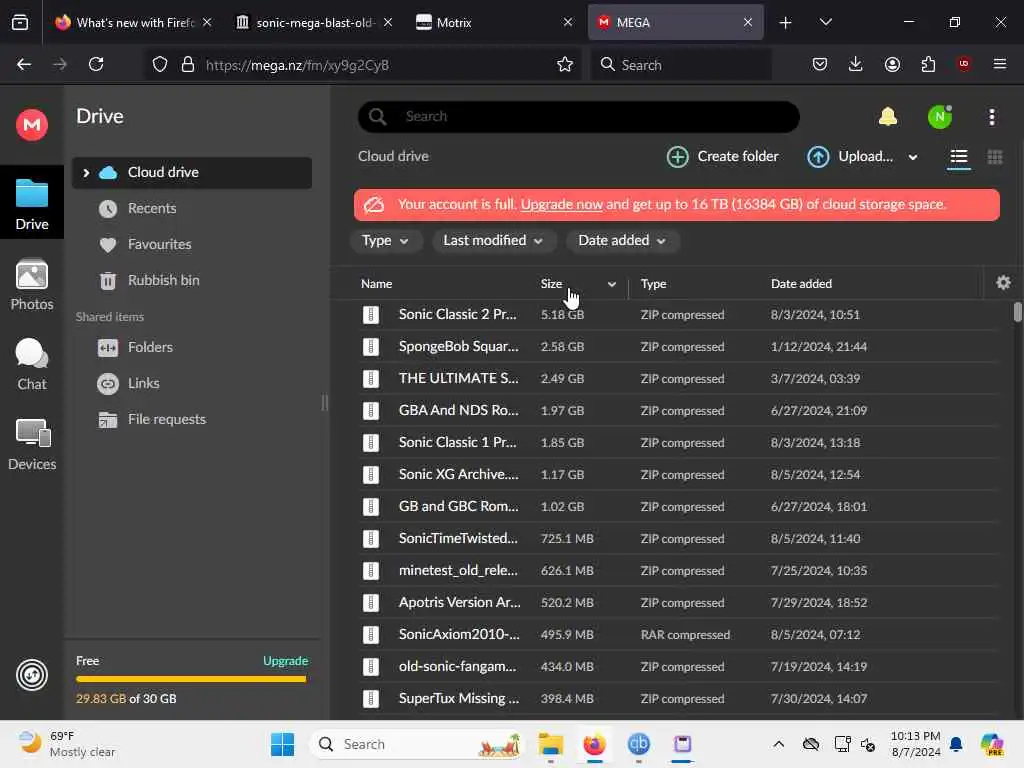This screenshot has width=1024, height=768.
Task: Focus the Firefox search box
Action: 680,64
